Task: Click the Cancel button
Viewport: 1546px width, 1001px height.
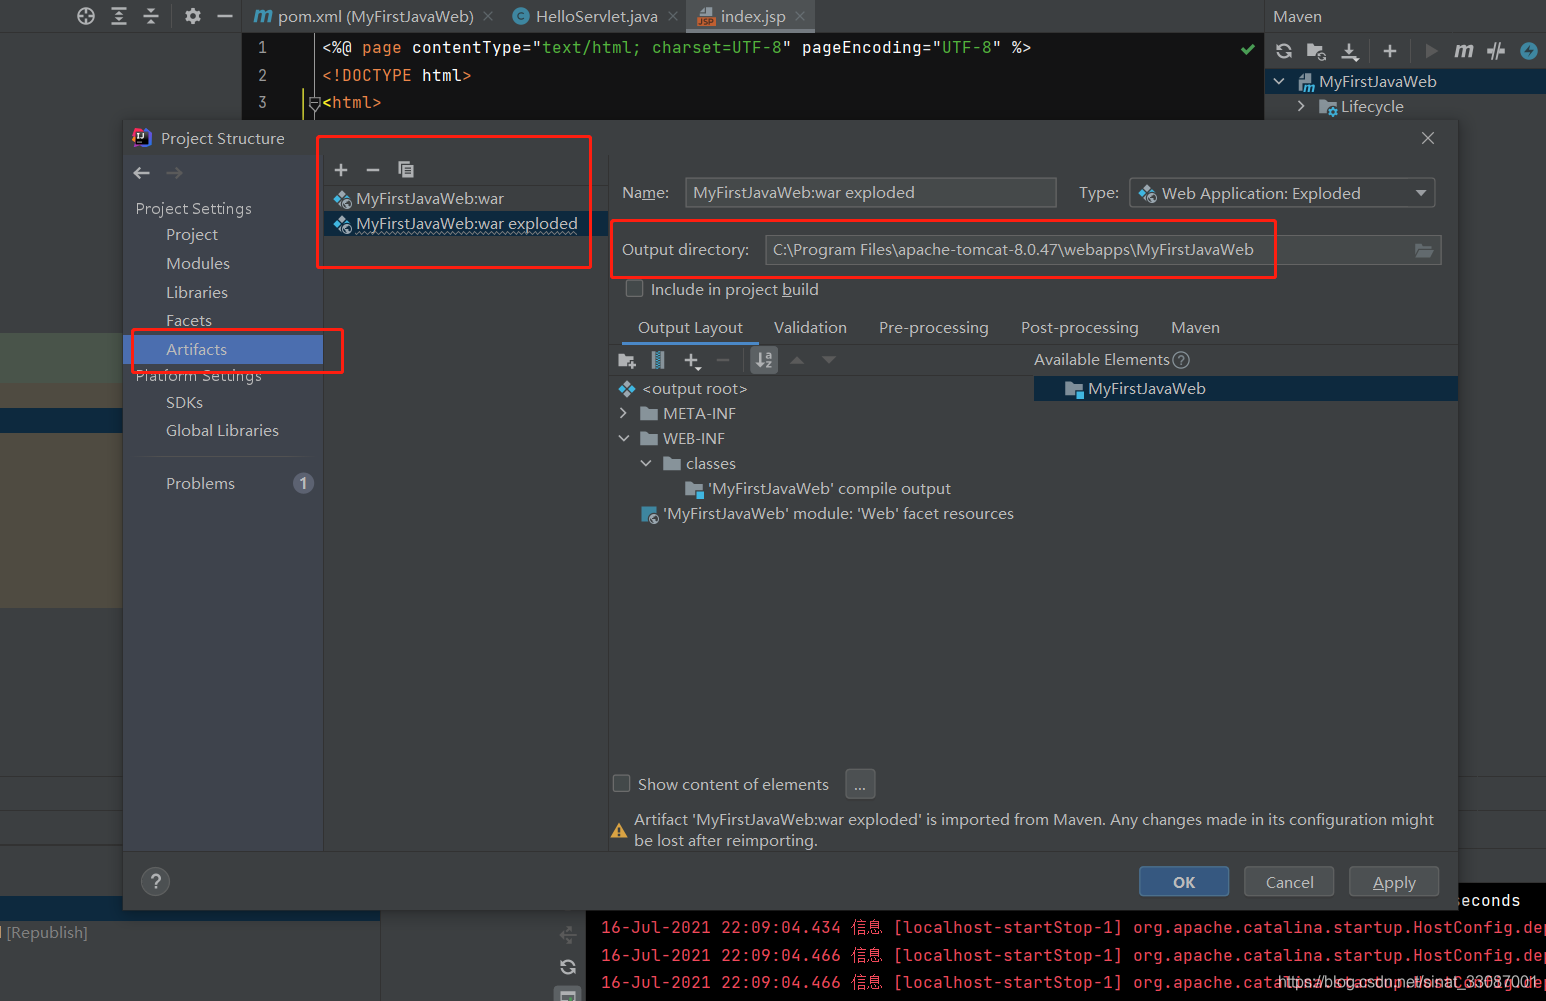Action: click(1289, 882)
